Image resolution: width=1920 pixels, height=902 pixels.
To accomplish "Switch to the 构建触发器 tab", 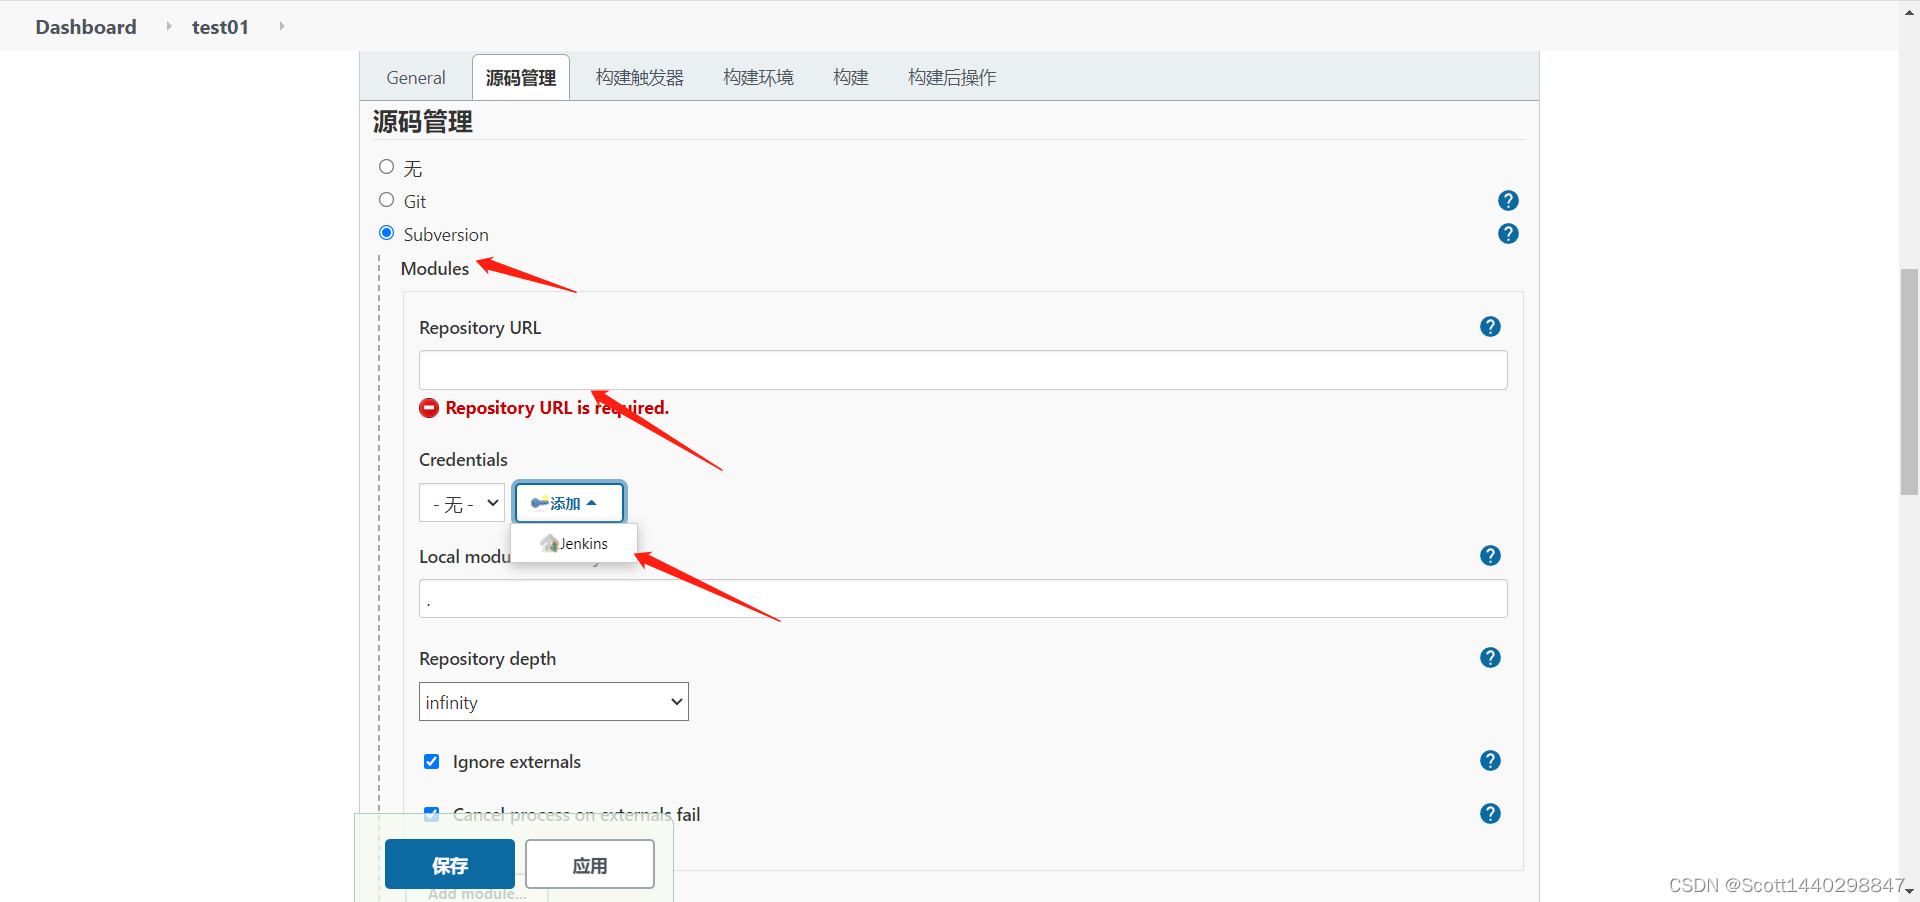I will coord(640,78).
